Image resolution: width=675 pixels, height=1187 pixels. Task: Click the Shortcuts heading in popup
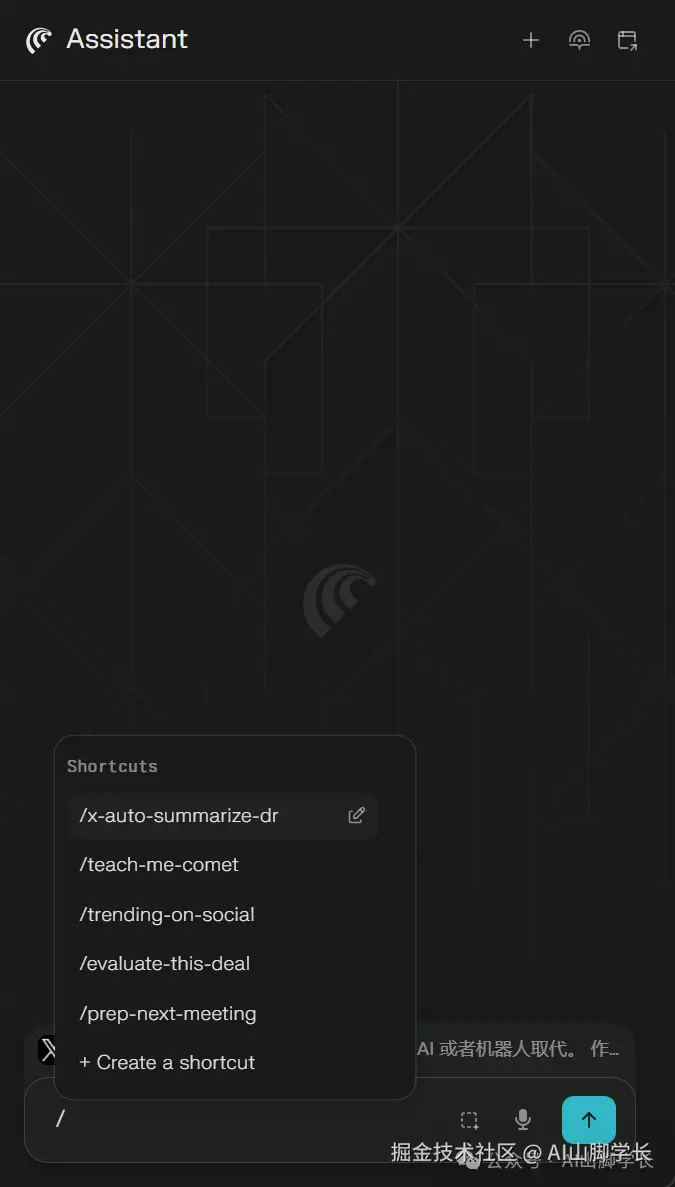click(112, 766)
